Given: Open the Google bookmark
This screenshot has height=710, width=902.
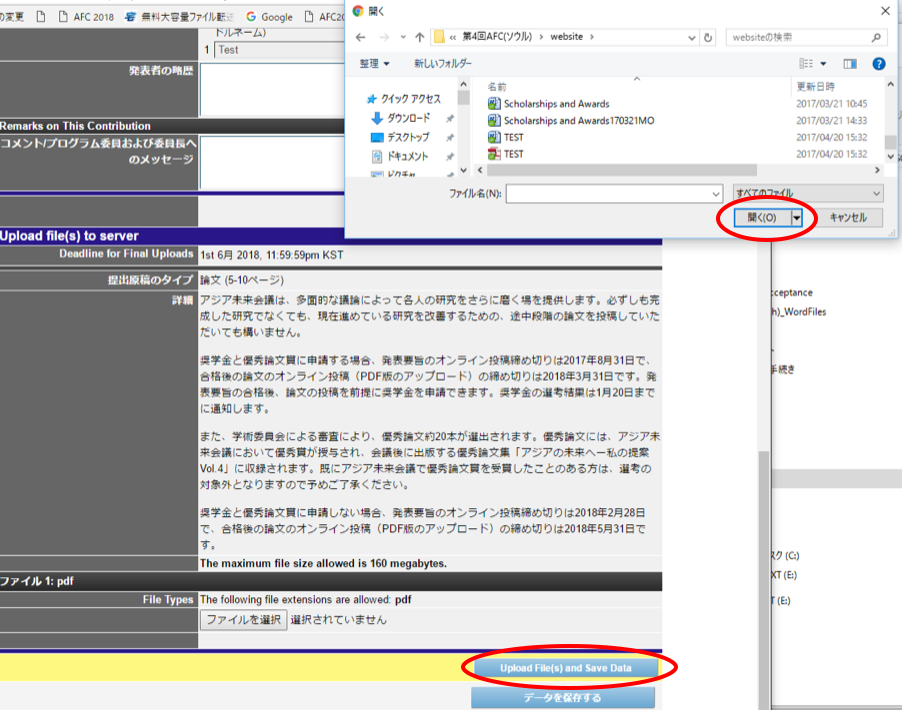Looking at the screenshot, I should pyautogui.click(x=270, y=17).
